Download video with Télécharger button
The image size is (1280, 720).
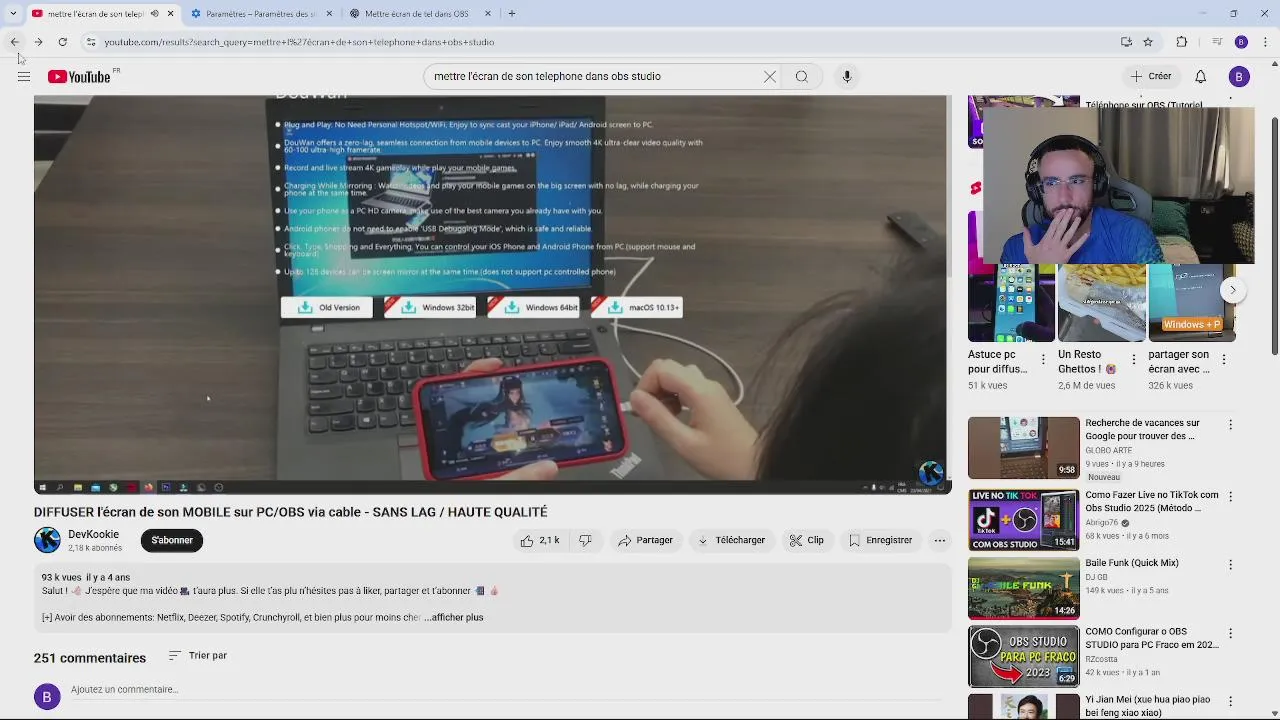pos(731,540)
